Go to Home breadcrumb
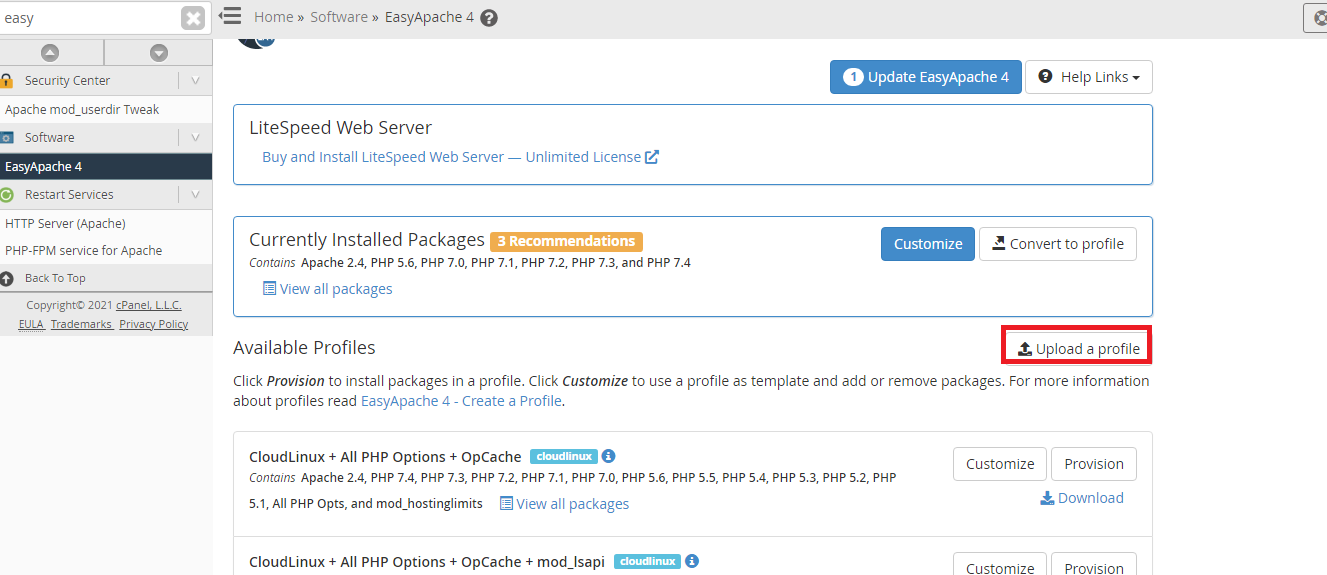This screenshot has width=1327, height=575. (x=274, y=17)
